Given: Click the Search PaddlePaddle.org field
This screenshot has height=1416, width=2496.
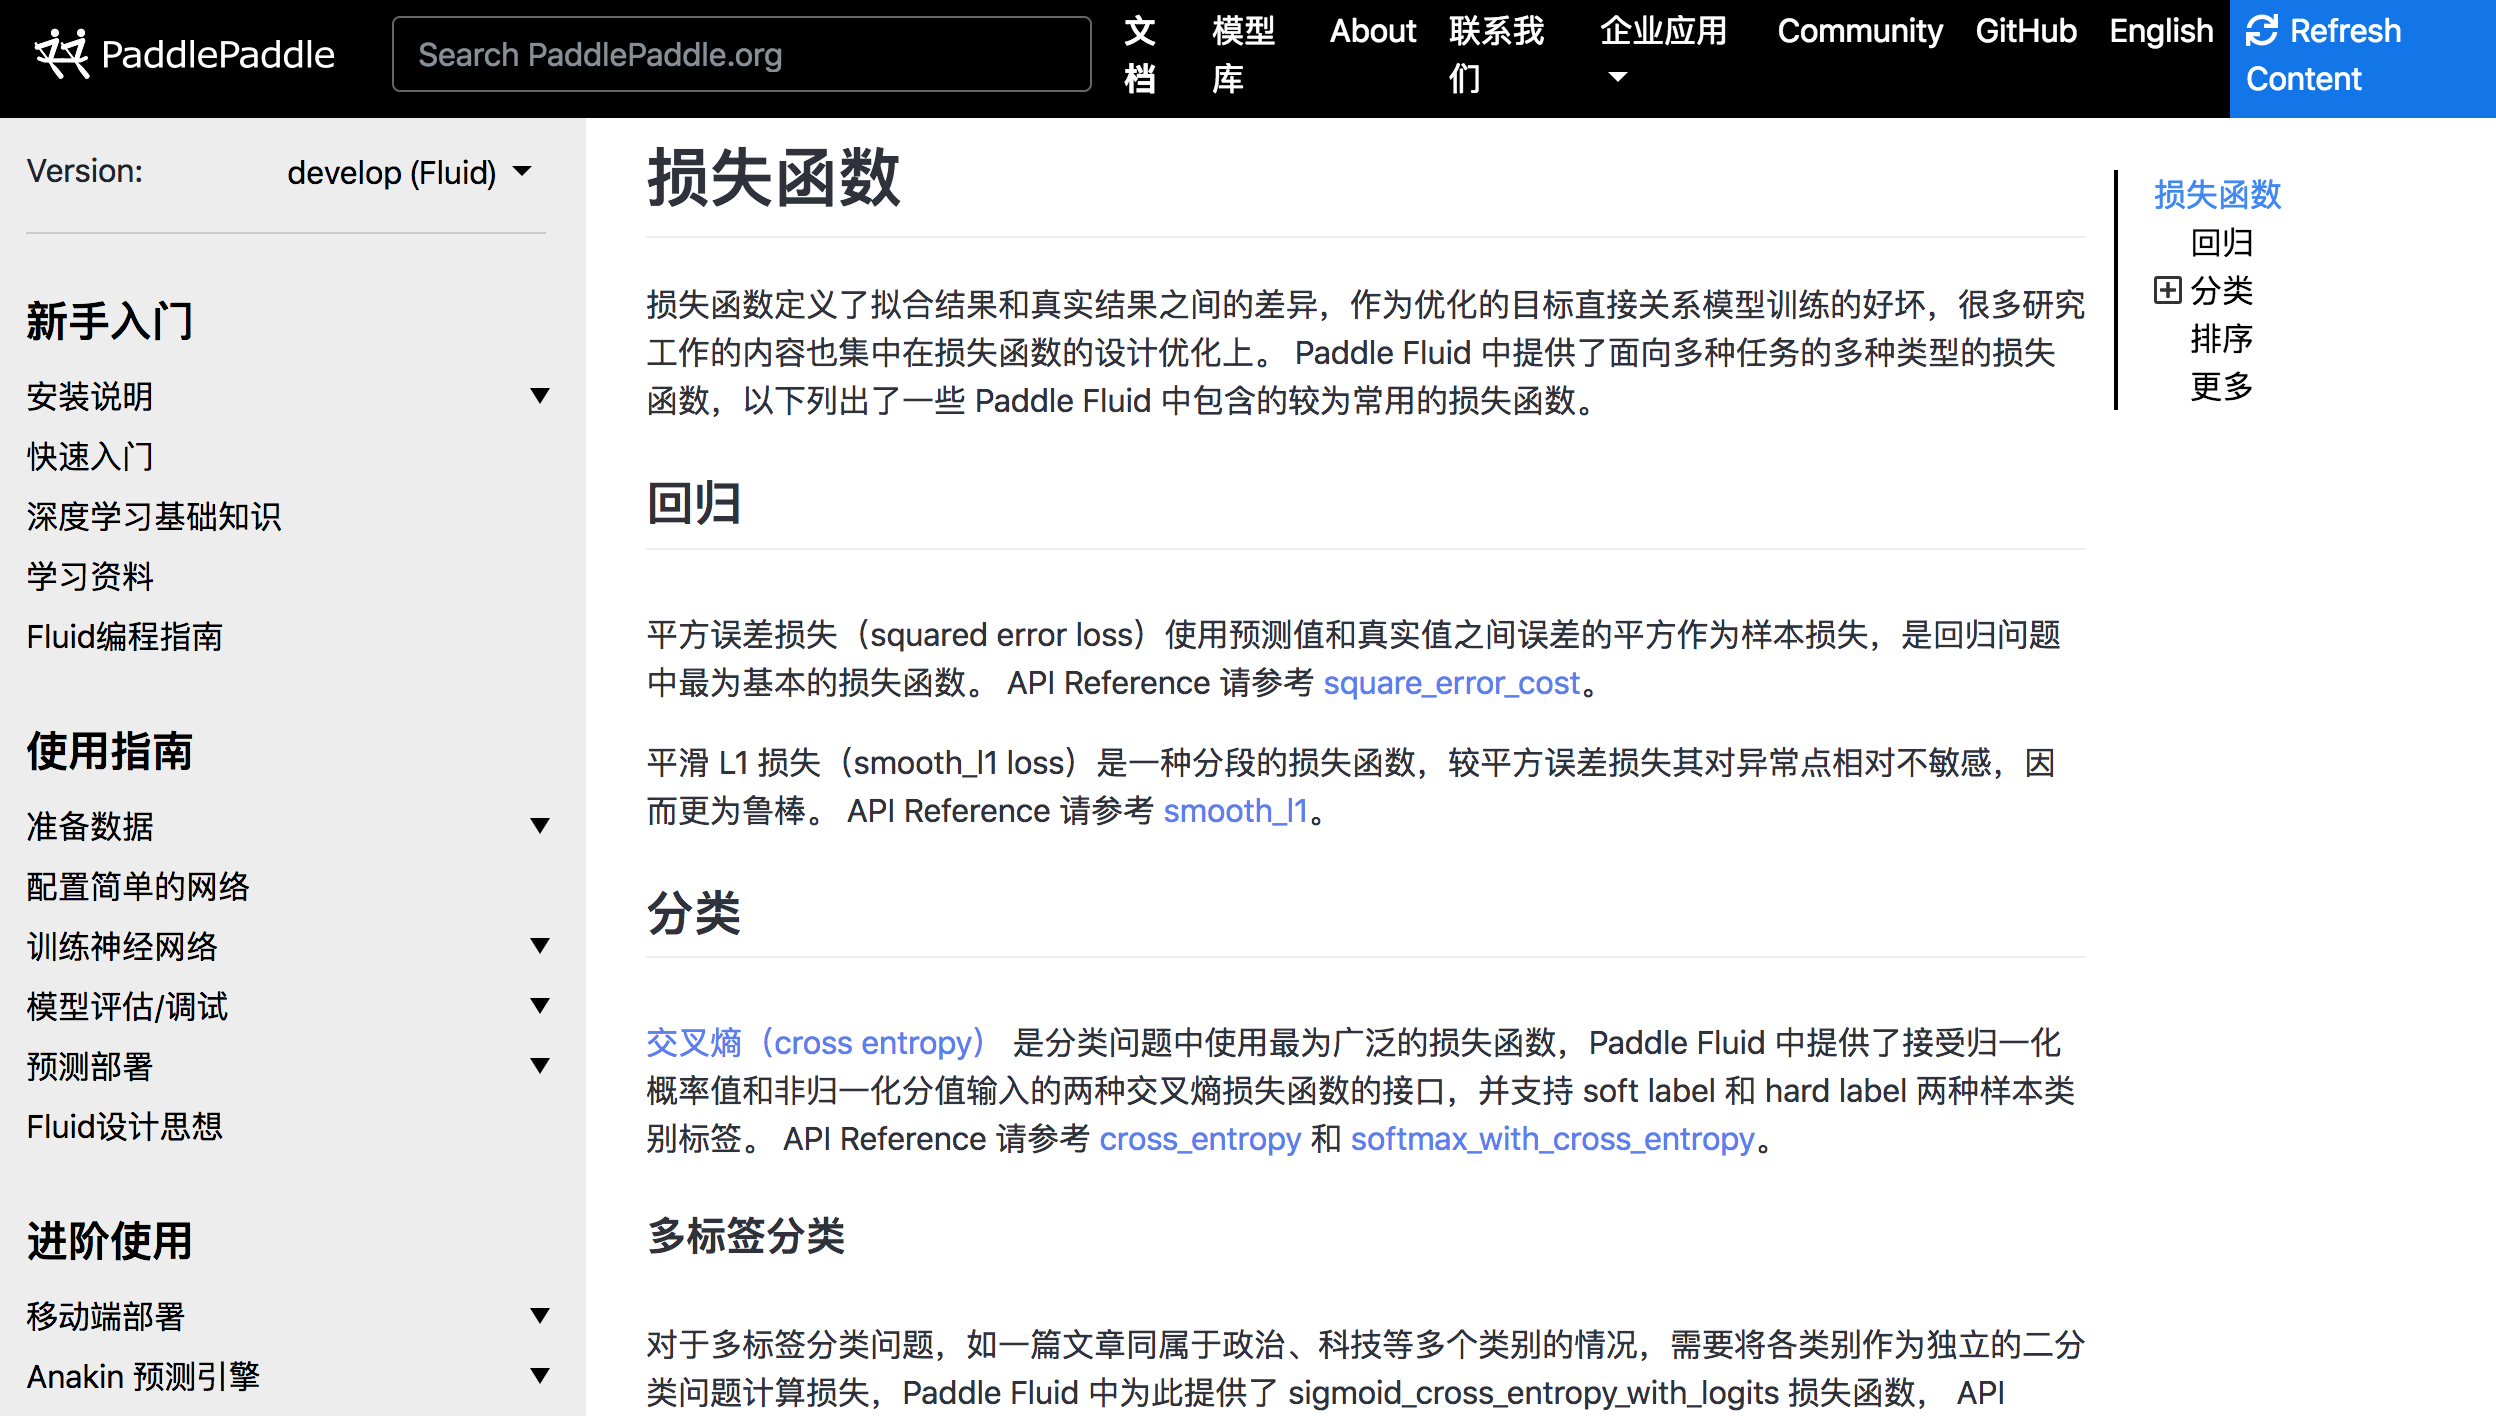Looking at the screenshot, I should pos(741,55).
